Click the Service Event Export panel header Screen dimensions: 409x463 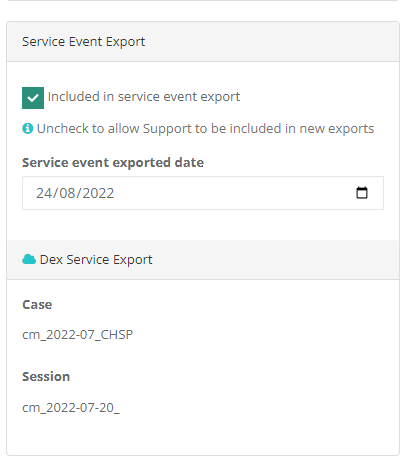tap(203, 42)
